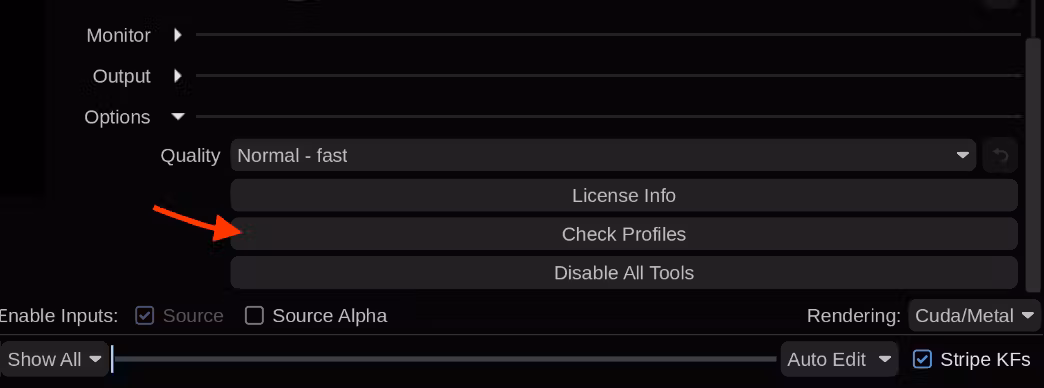
Task: Open the Quality dropdown showing Normal - fast
Action: click(x=603, y=156)
